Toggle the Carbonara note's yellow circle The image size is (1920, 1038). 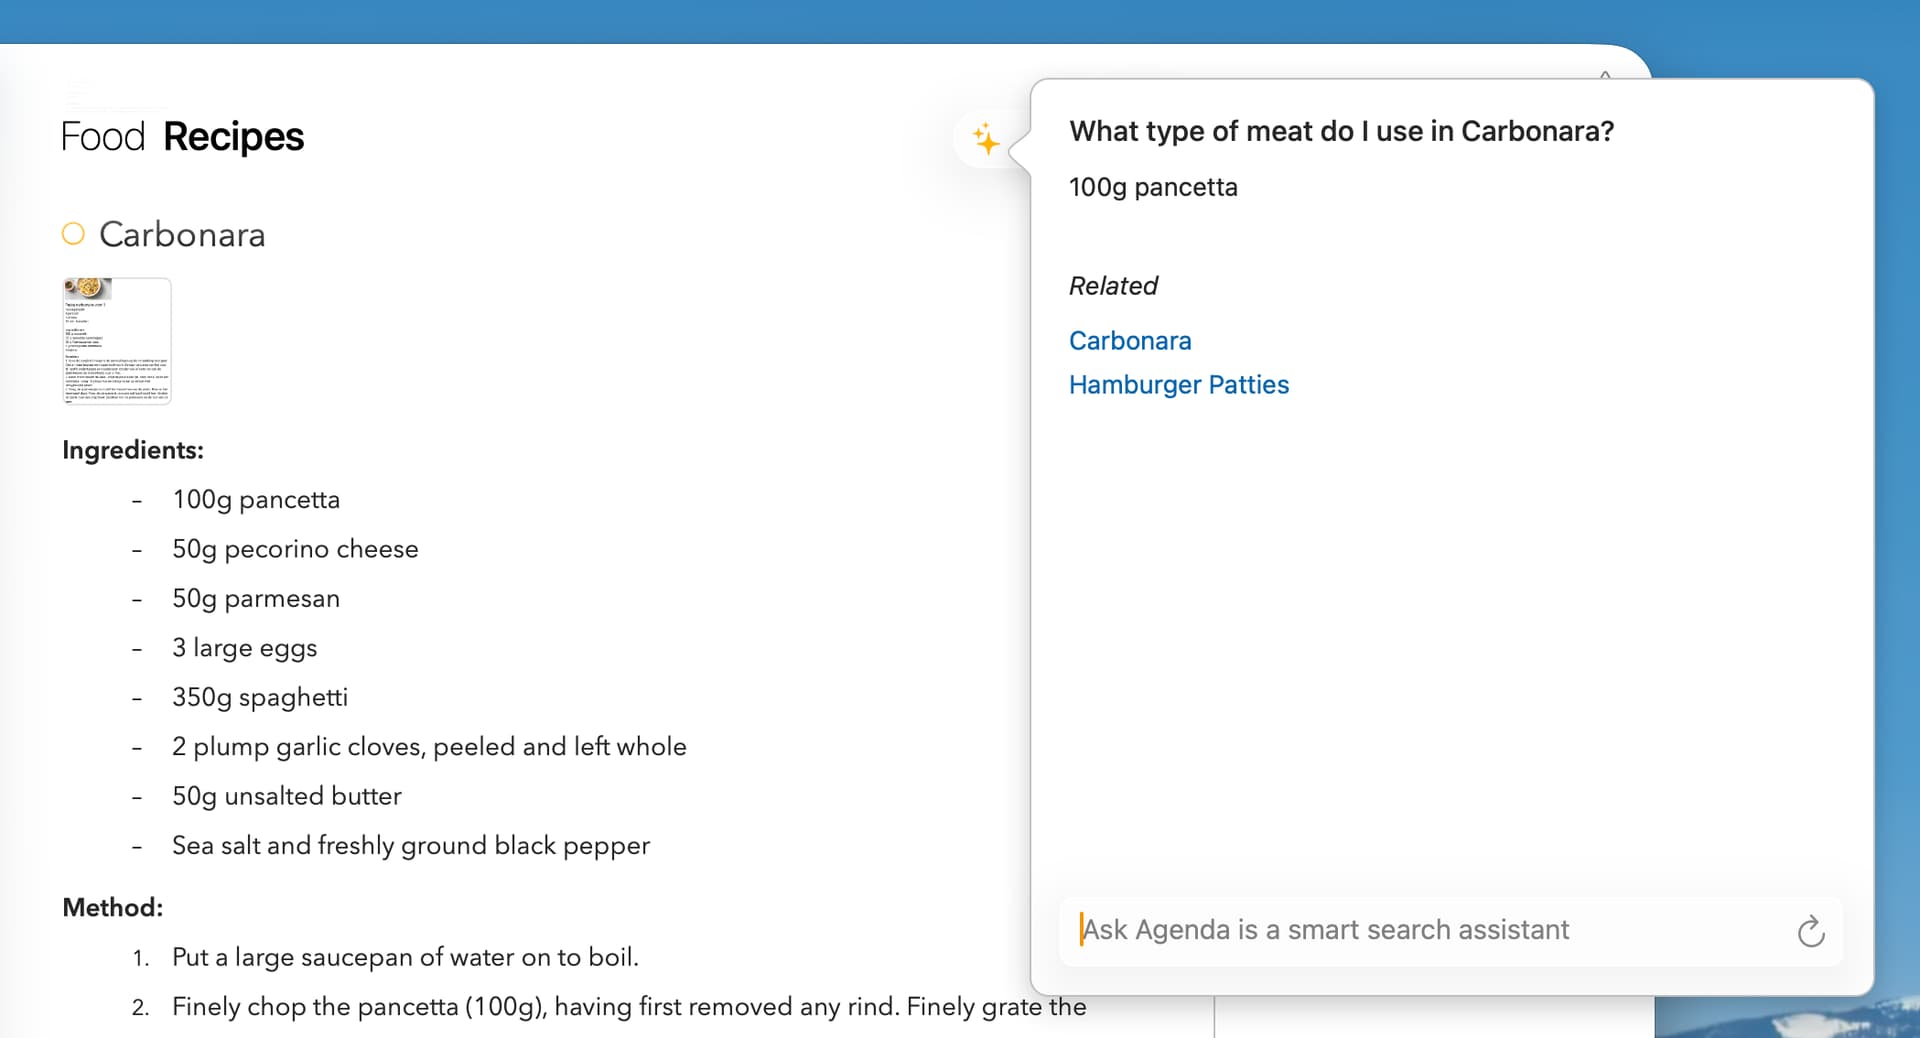pyautogui.click(x=73, y=234)
